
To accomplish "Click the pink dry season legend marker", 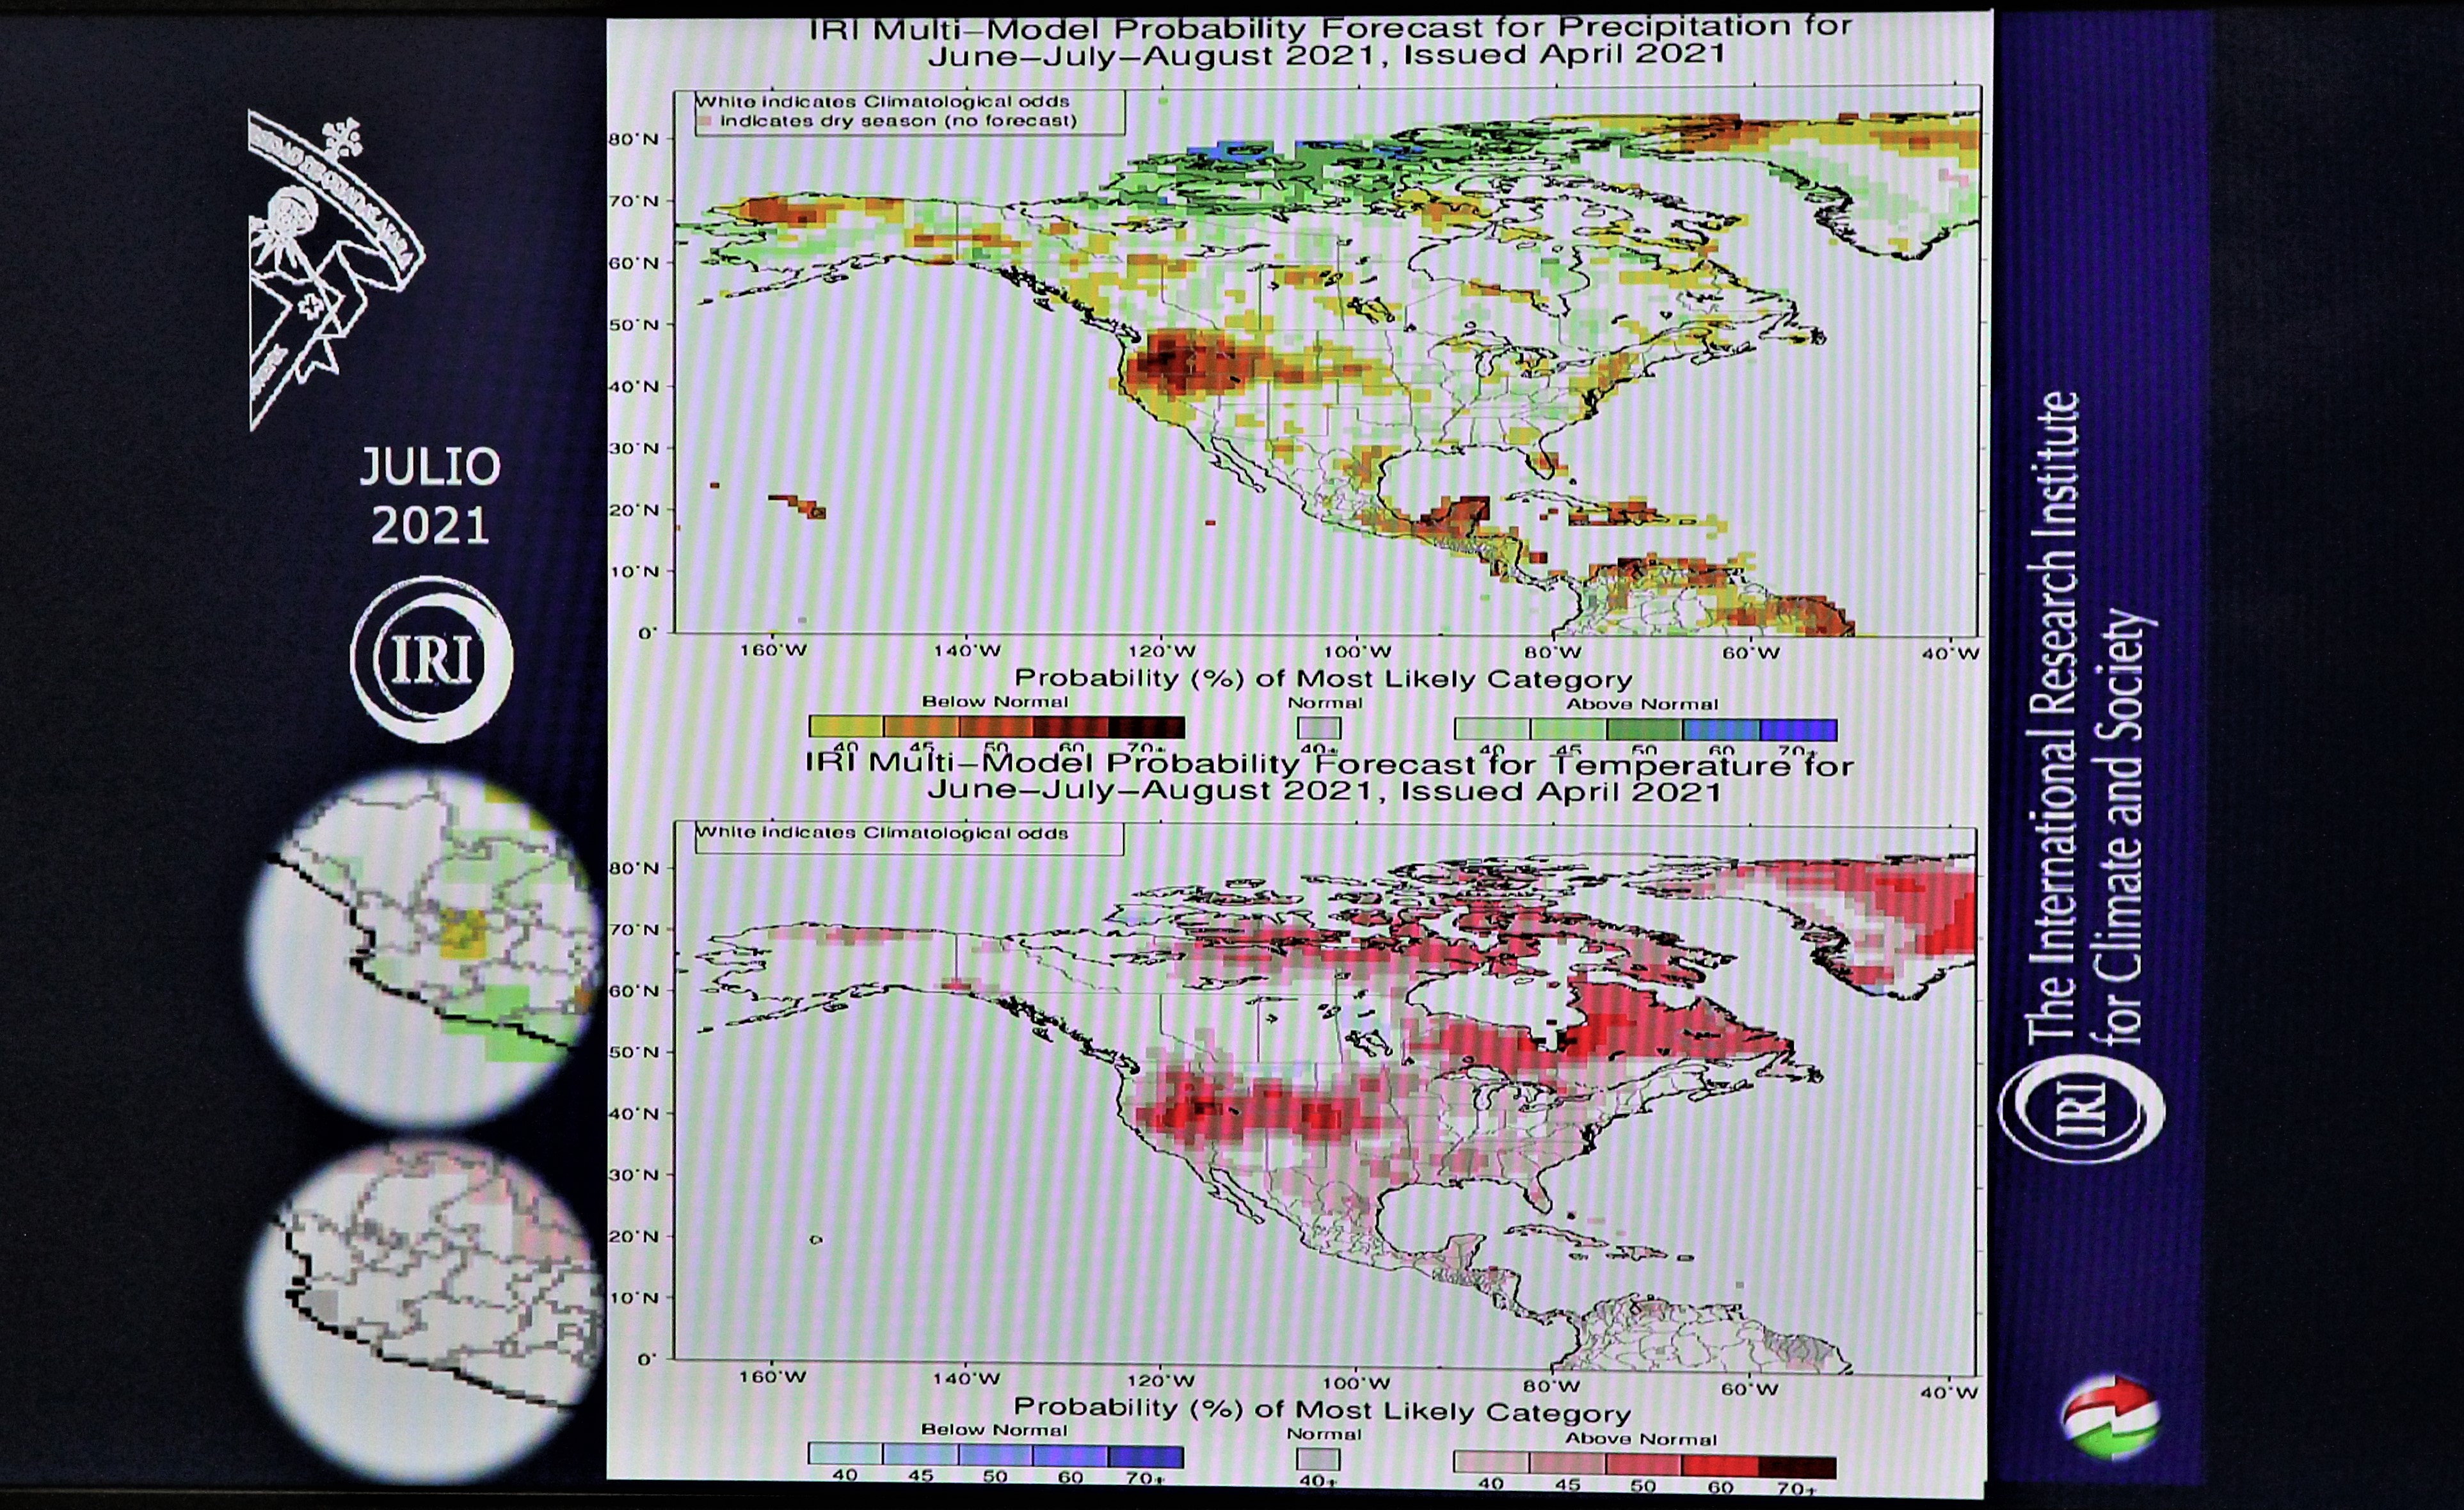I will point(706,121).
